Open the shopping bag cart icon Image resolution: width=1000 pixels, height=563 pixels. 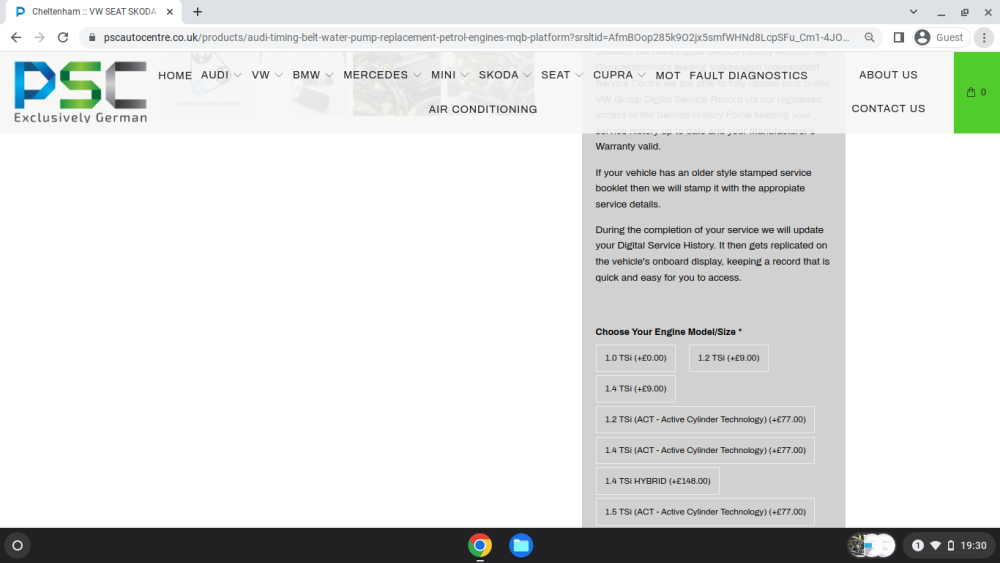coord(976,92)
